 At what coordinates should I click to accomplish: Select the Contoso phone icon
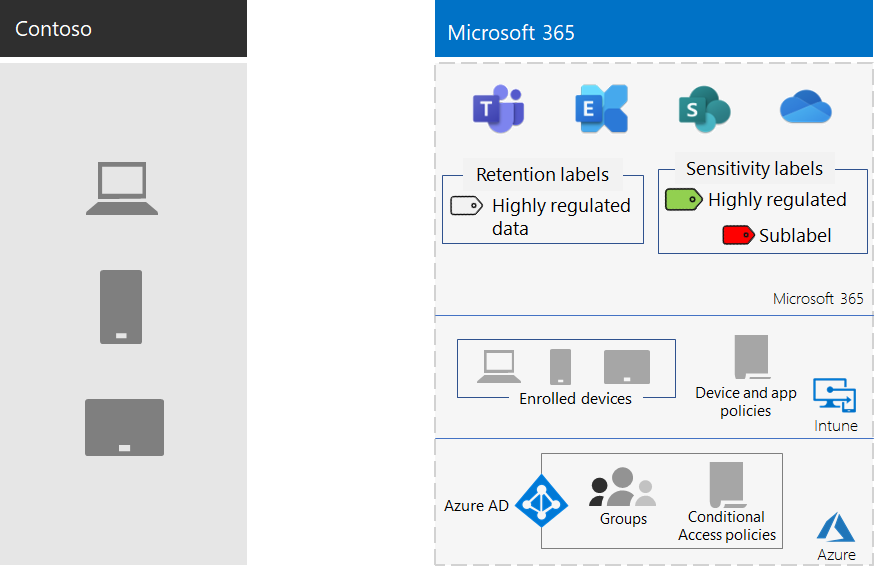tap(121, 307)
